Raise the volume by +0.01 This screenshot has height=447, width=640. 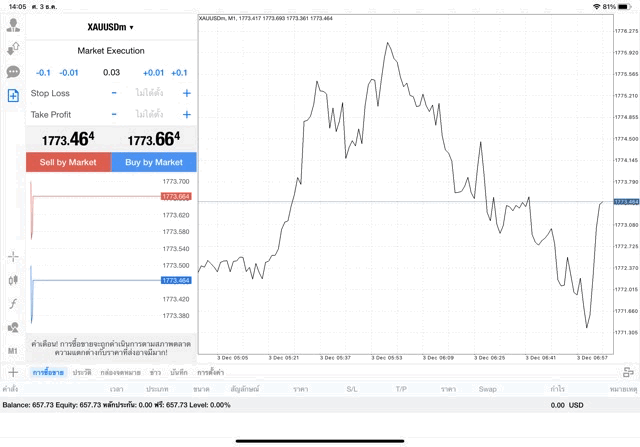[x=153, y=73]
